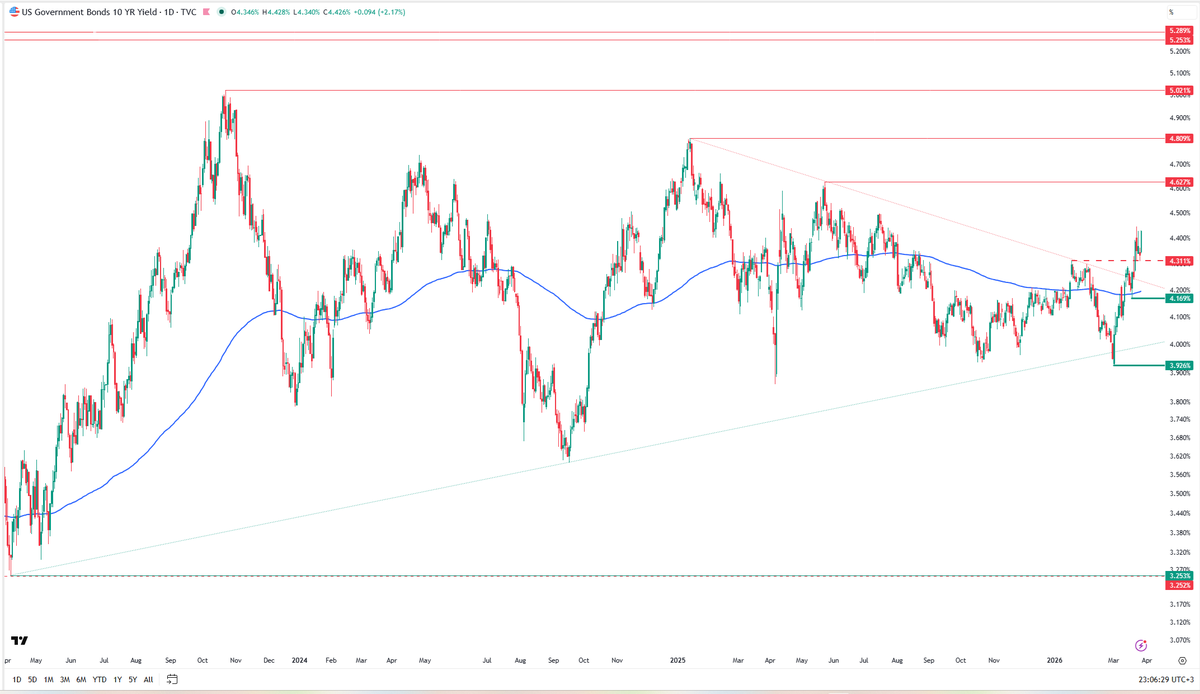
Task: Click the 2025 label on time axis
Action: [678, 661]
